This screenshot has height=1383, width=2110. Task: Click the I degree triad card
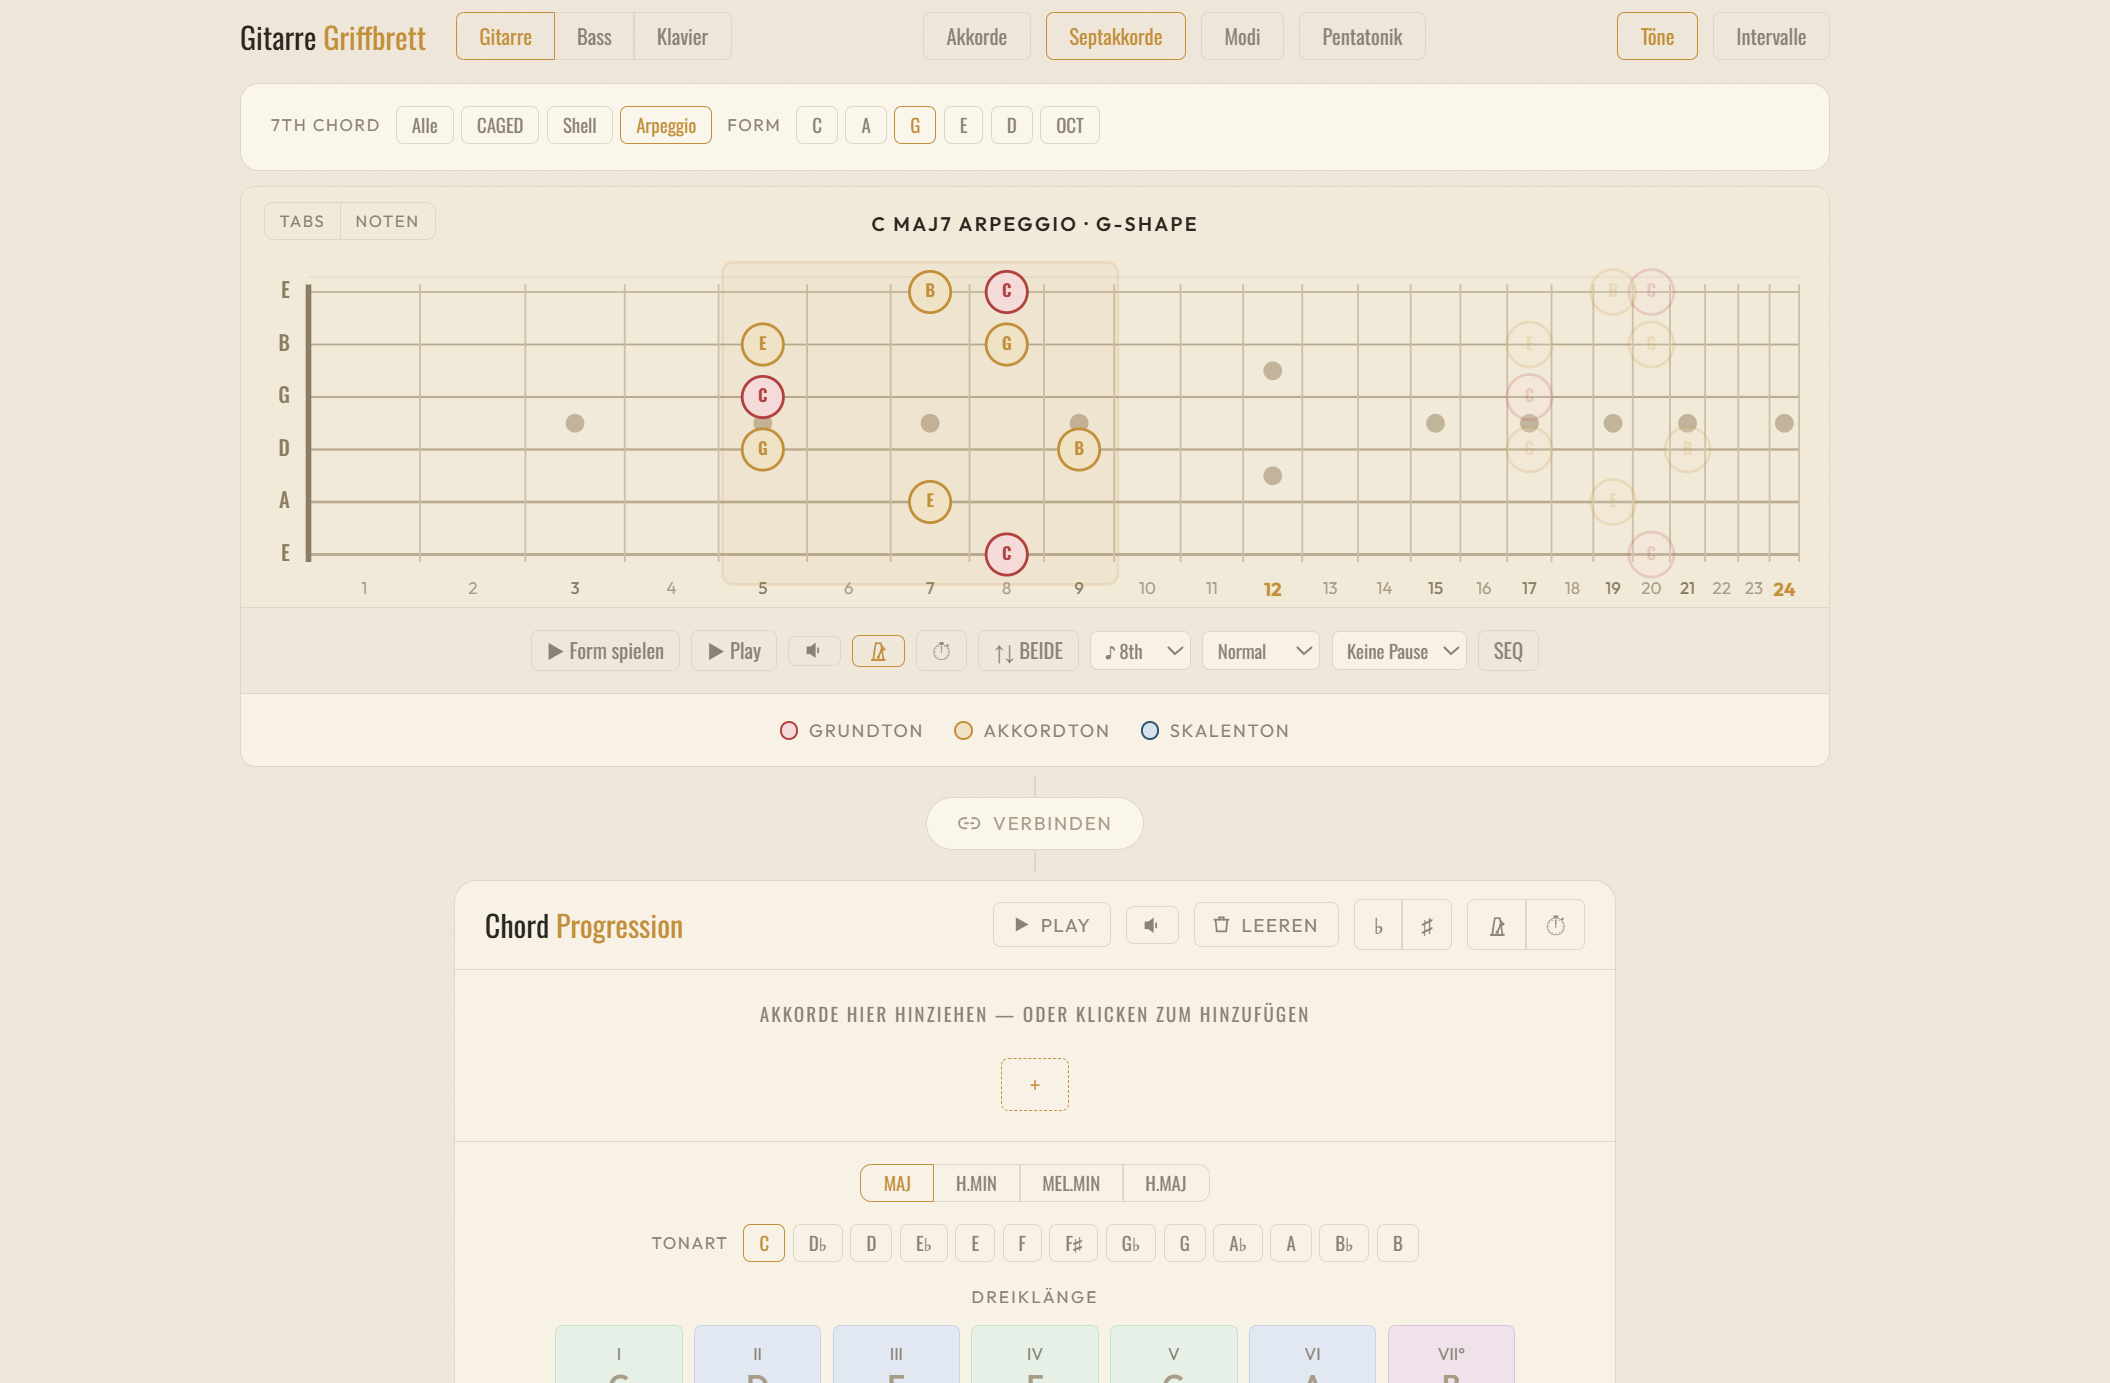point(619,1355)
